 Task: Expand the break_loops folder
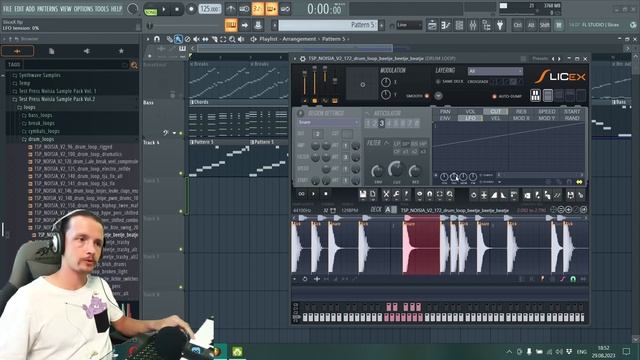click(38, 123)
